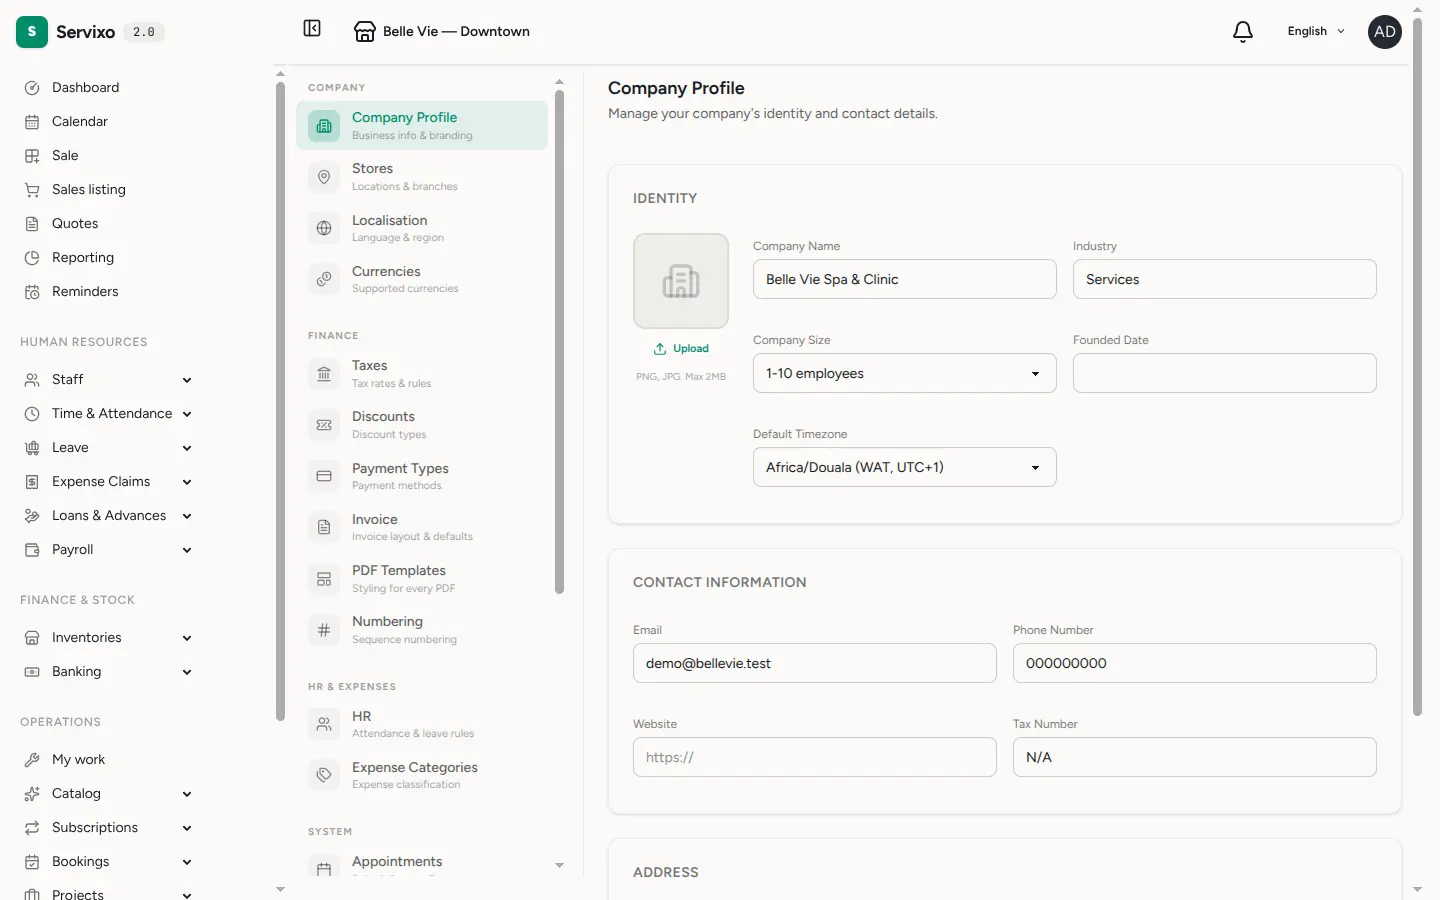Click the HR people icon
The height and width of the screenshot is (900, 1440).
coord(324,724)
